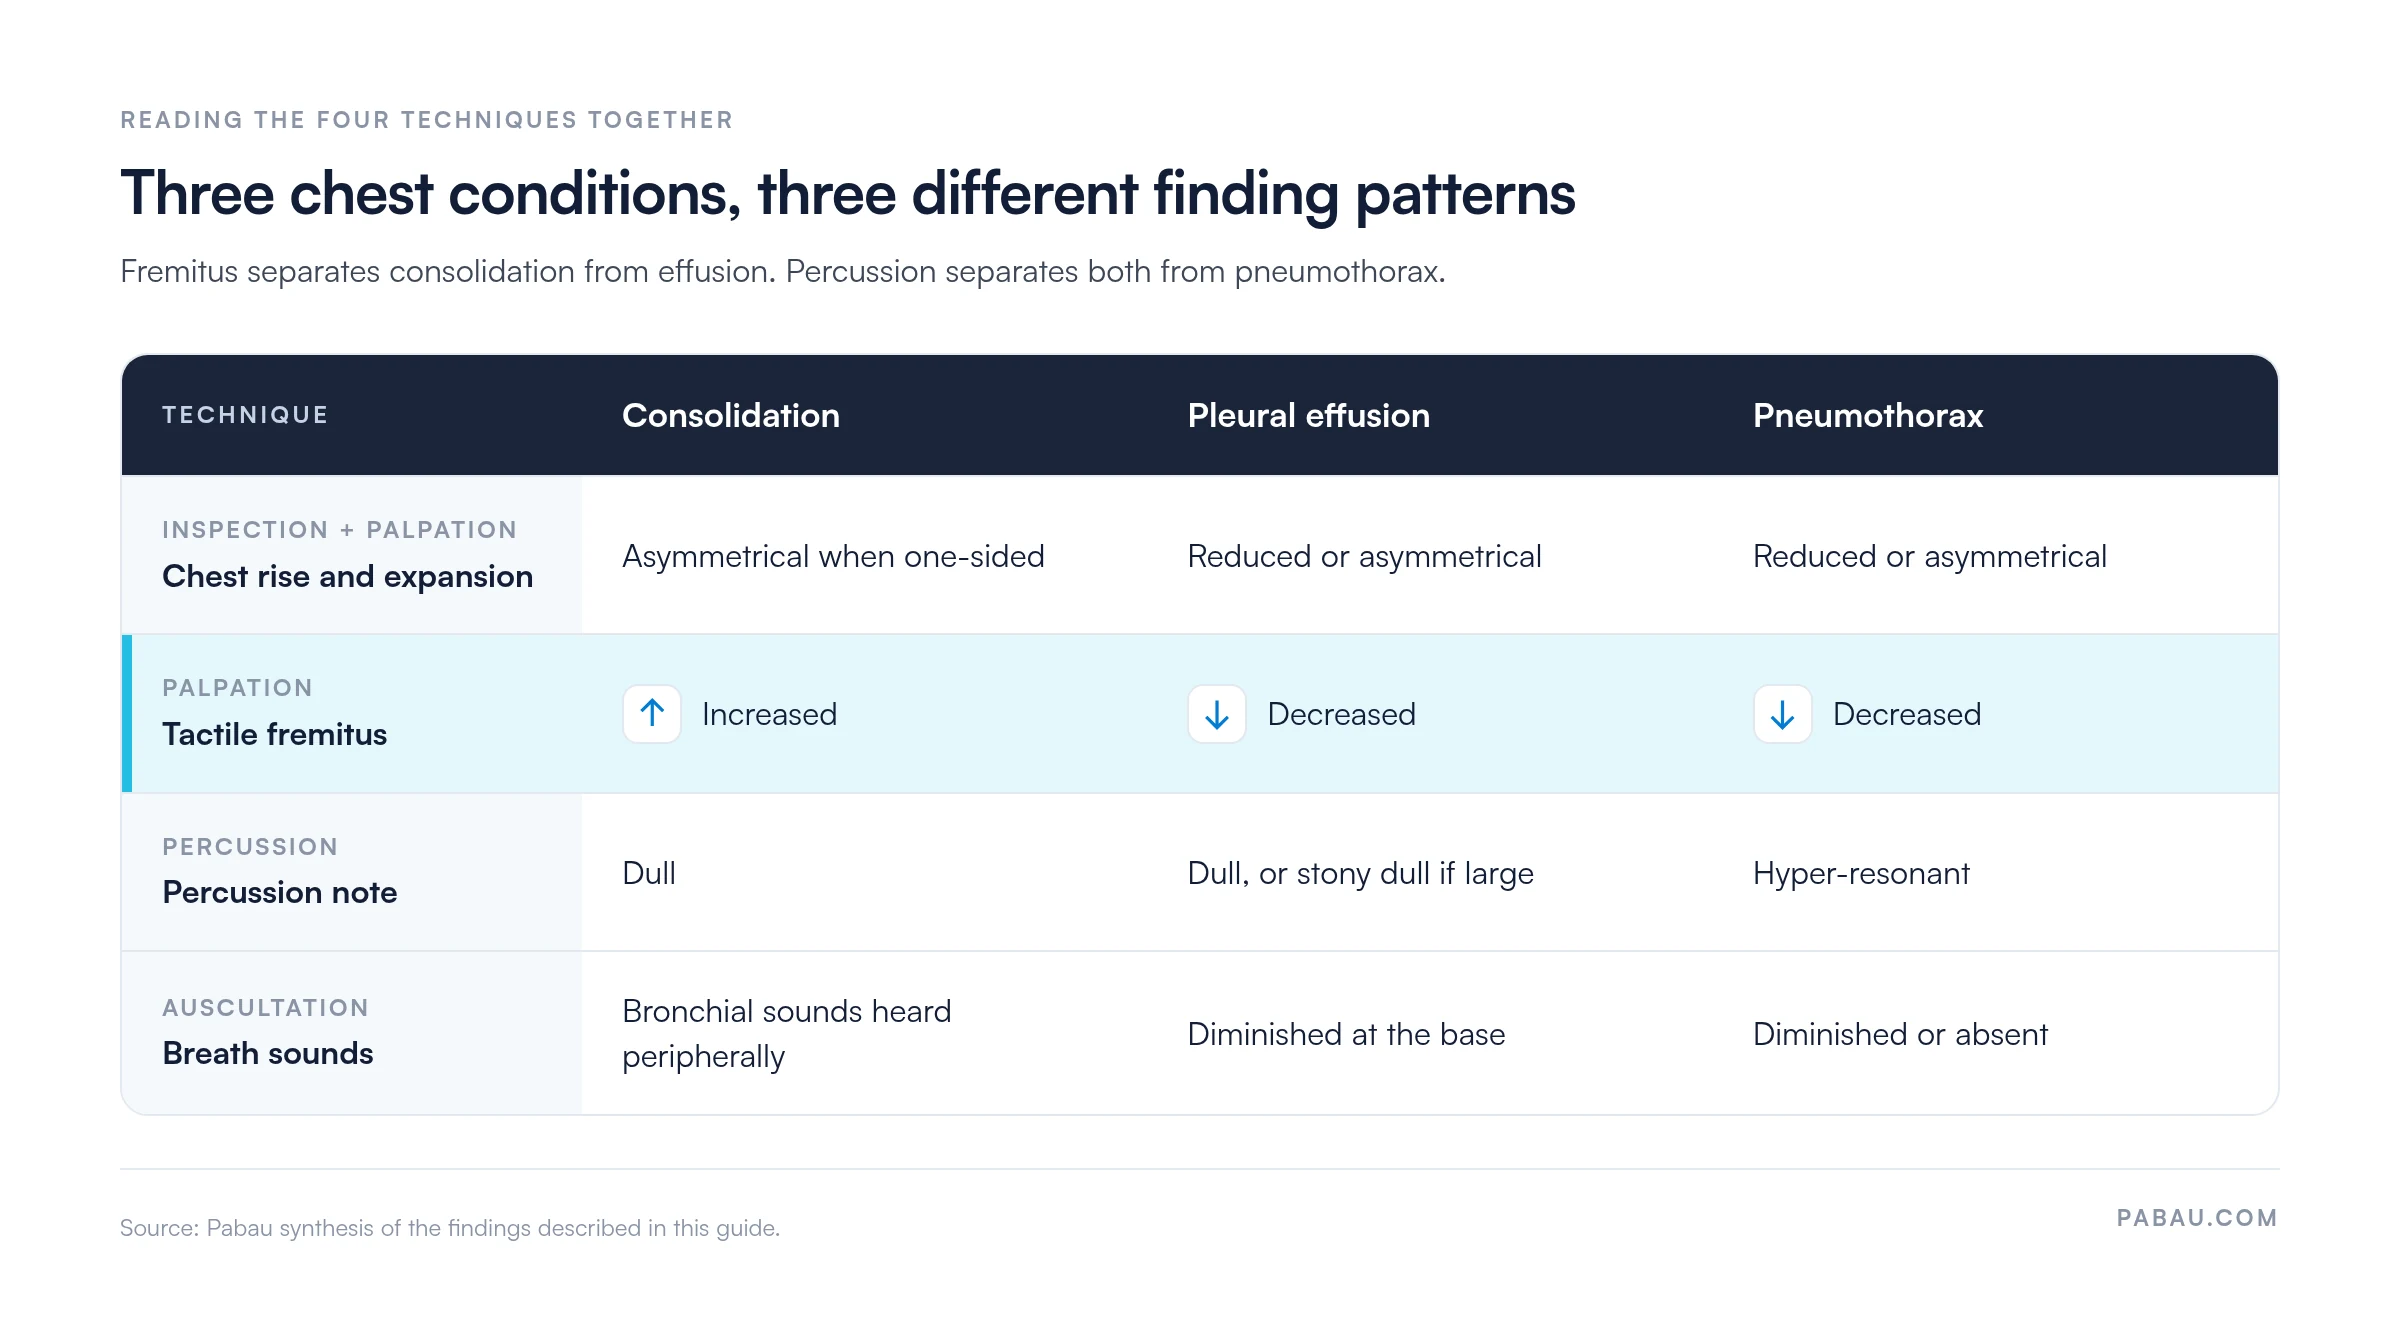This screenshot has width=2400, height=1336.
Task: Click the Diminished at the base cell
Action: coord(1346,1034)
